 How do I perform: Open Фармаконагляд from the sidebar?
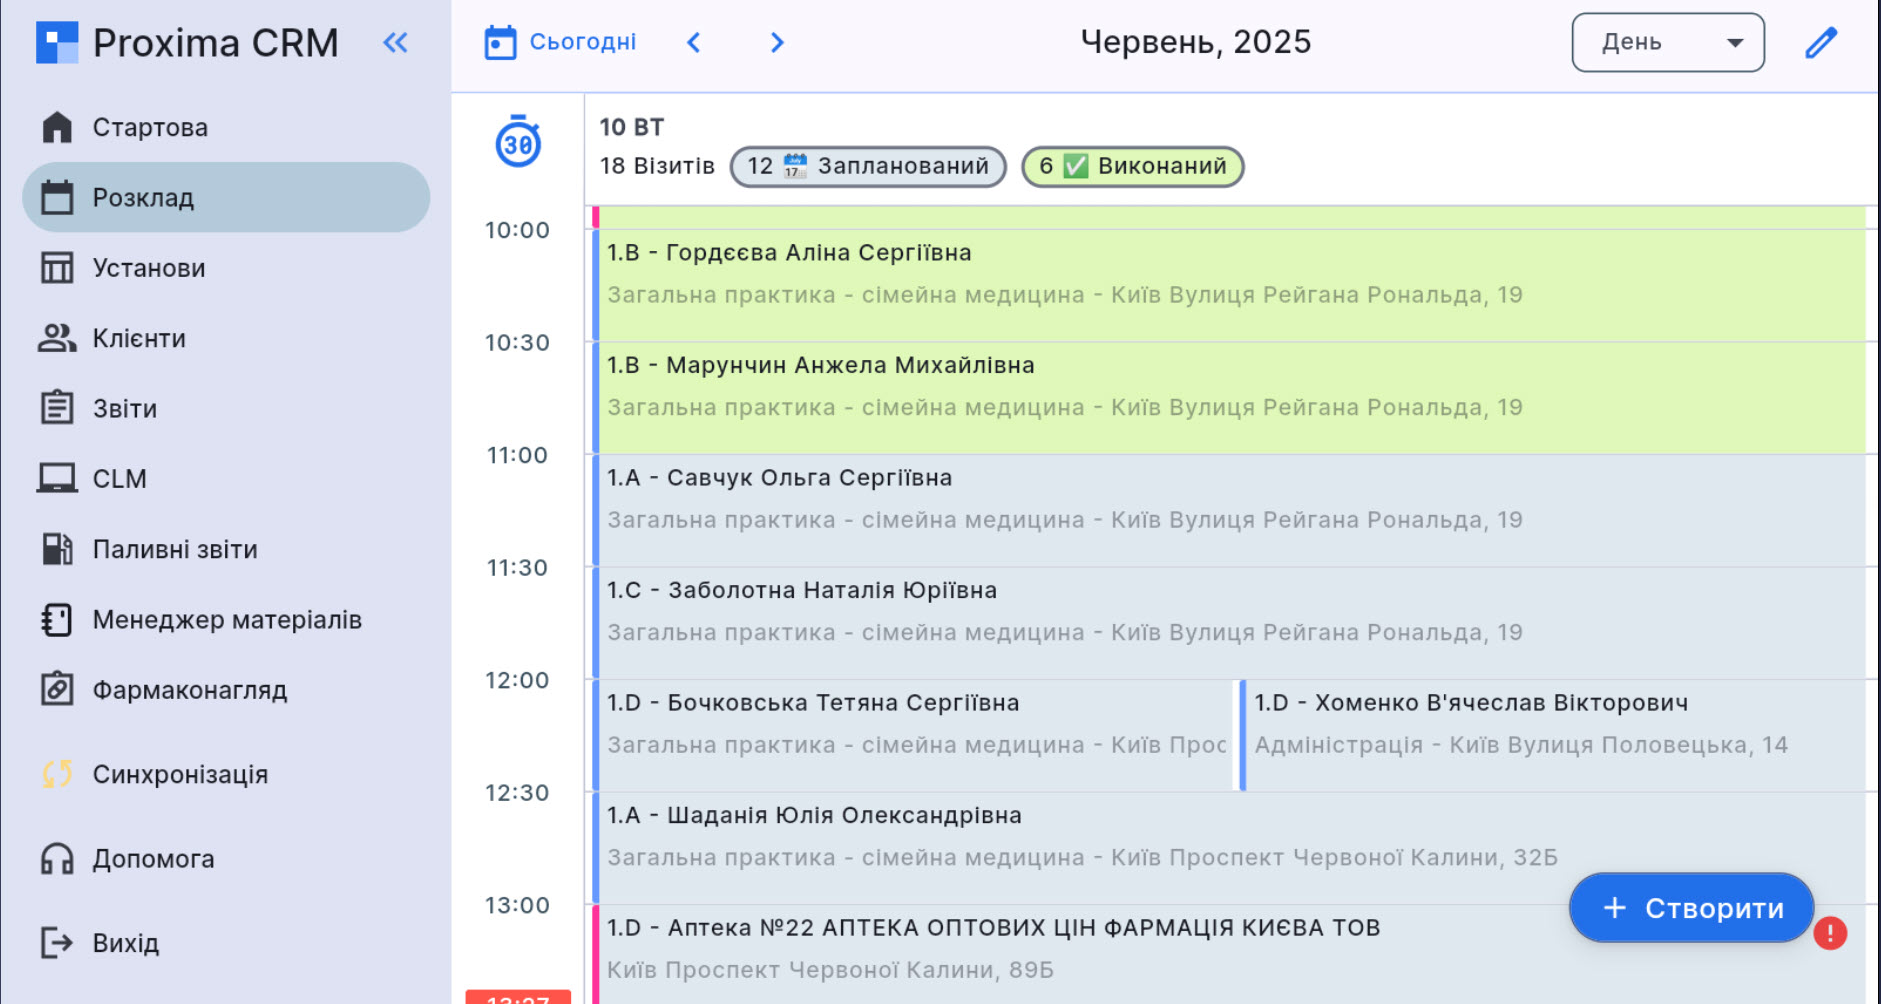189,690
